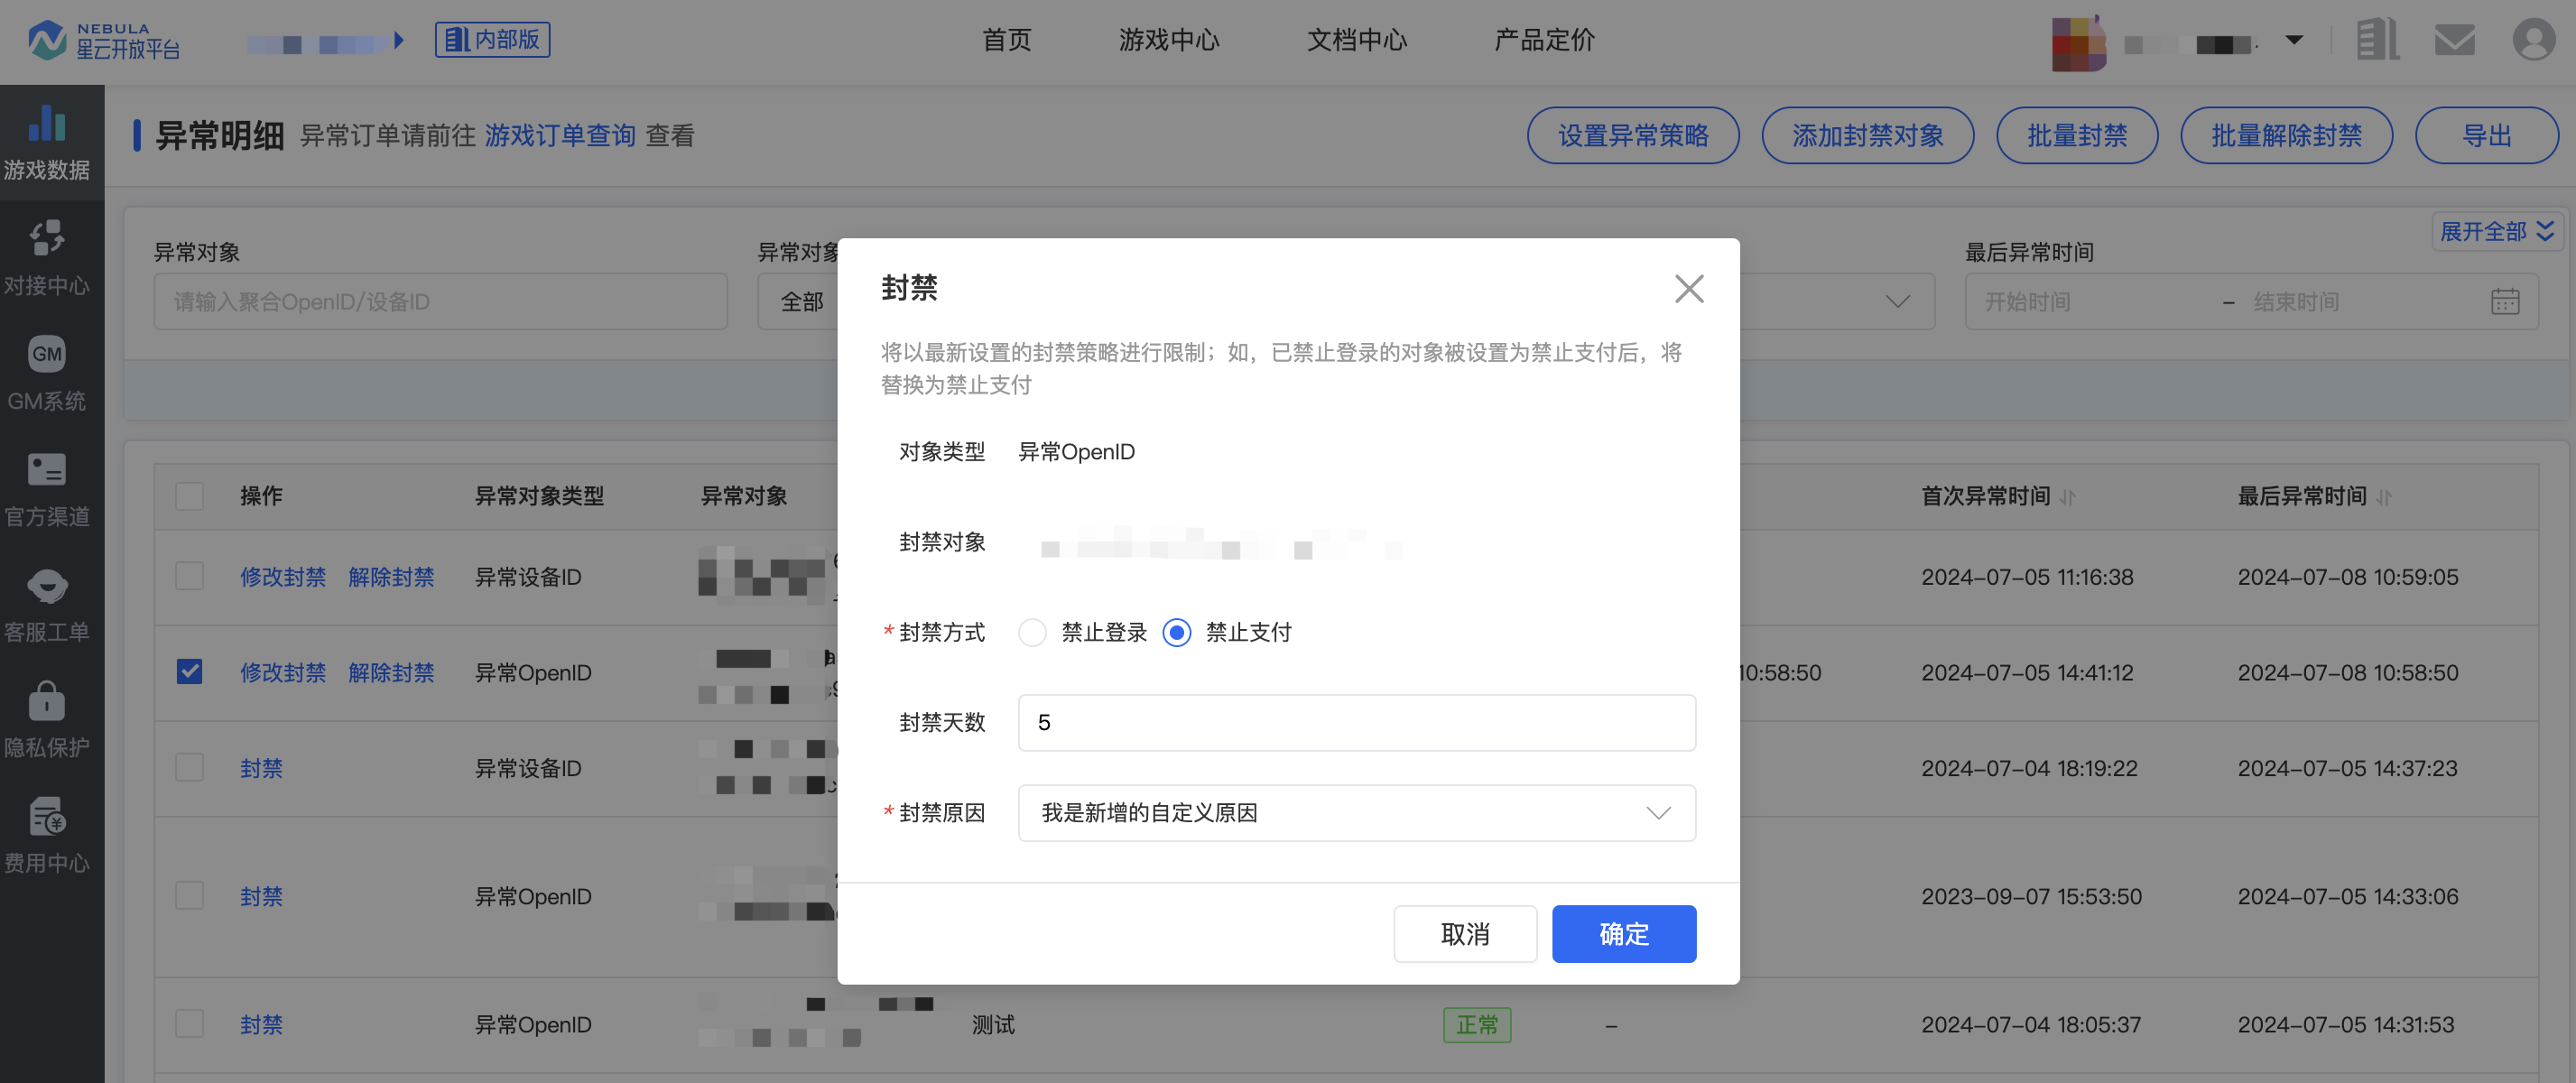
Task: Check the 2024-07-04 18:19:22 row checkbox
Action: coord(189,768)
